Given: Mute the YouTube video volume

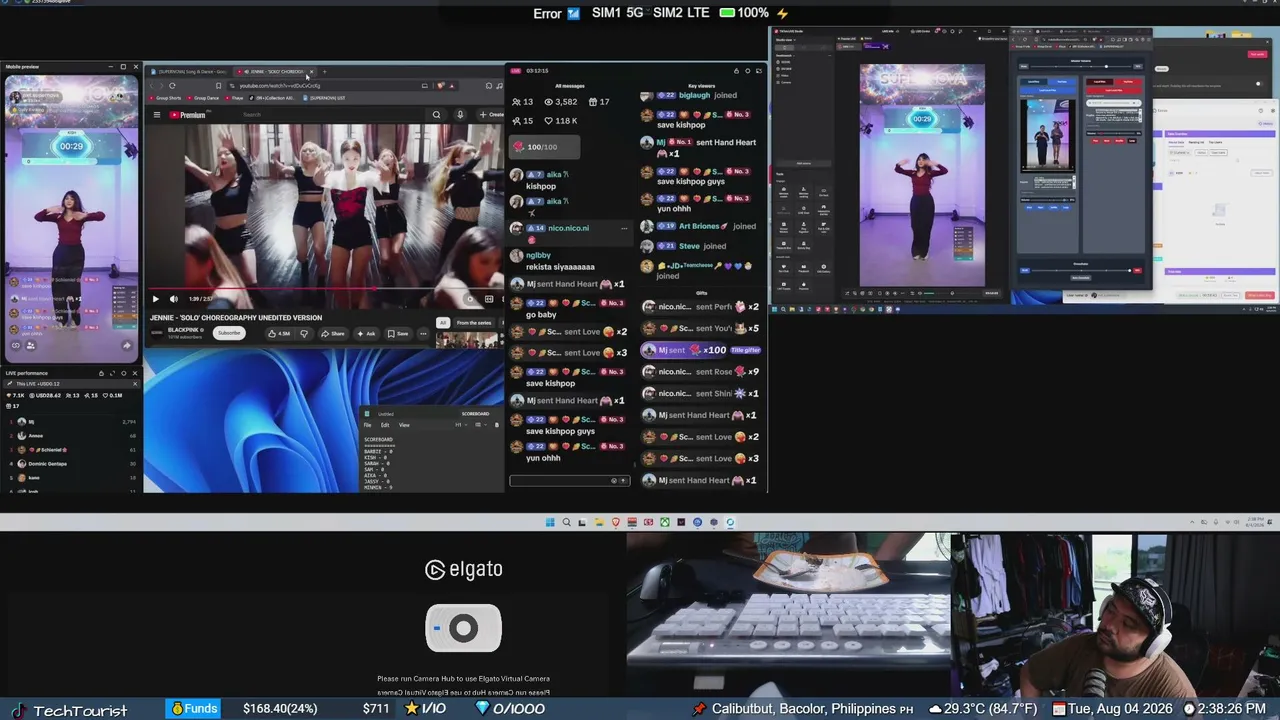Looking at the screenshot, I should (x=174, y=299).
